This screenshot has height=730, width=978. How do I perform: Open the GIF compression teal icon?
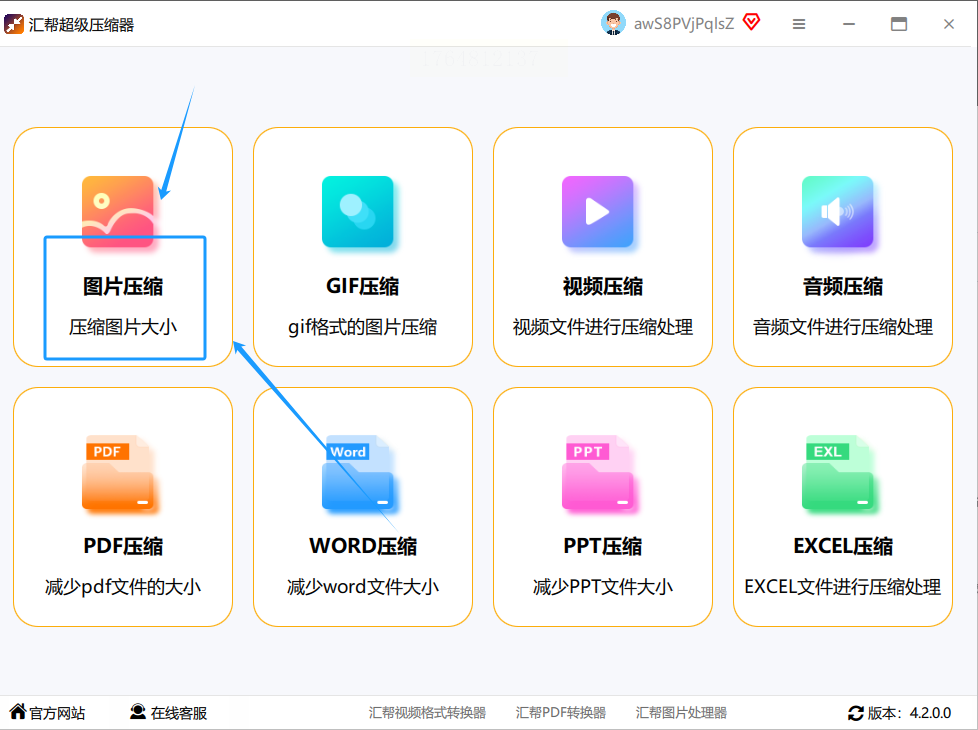point(357,212)
